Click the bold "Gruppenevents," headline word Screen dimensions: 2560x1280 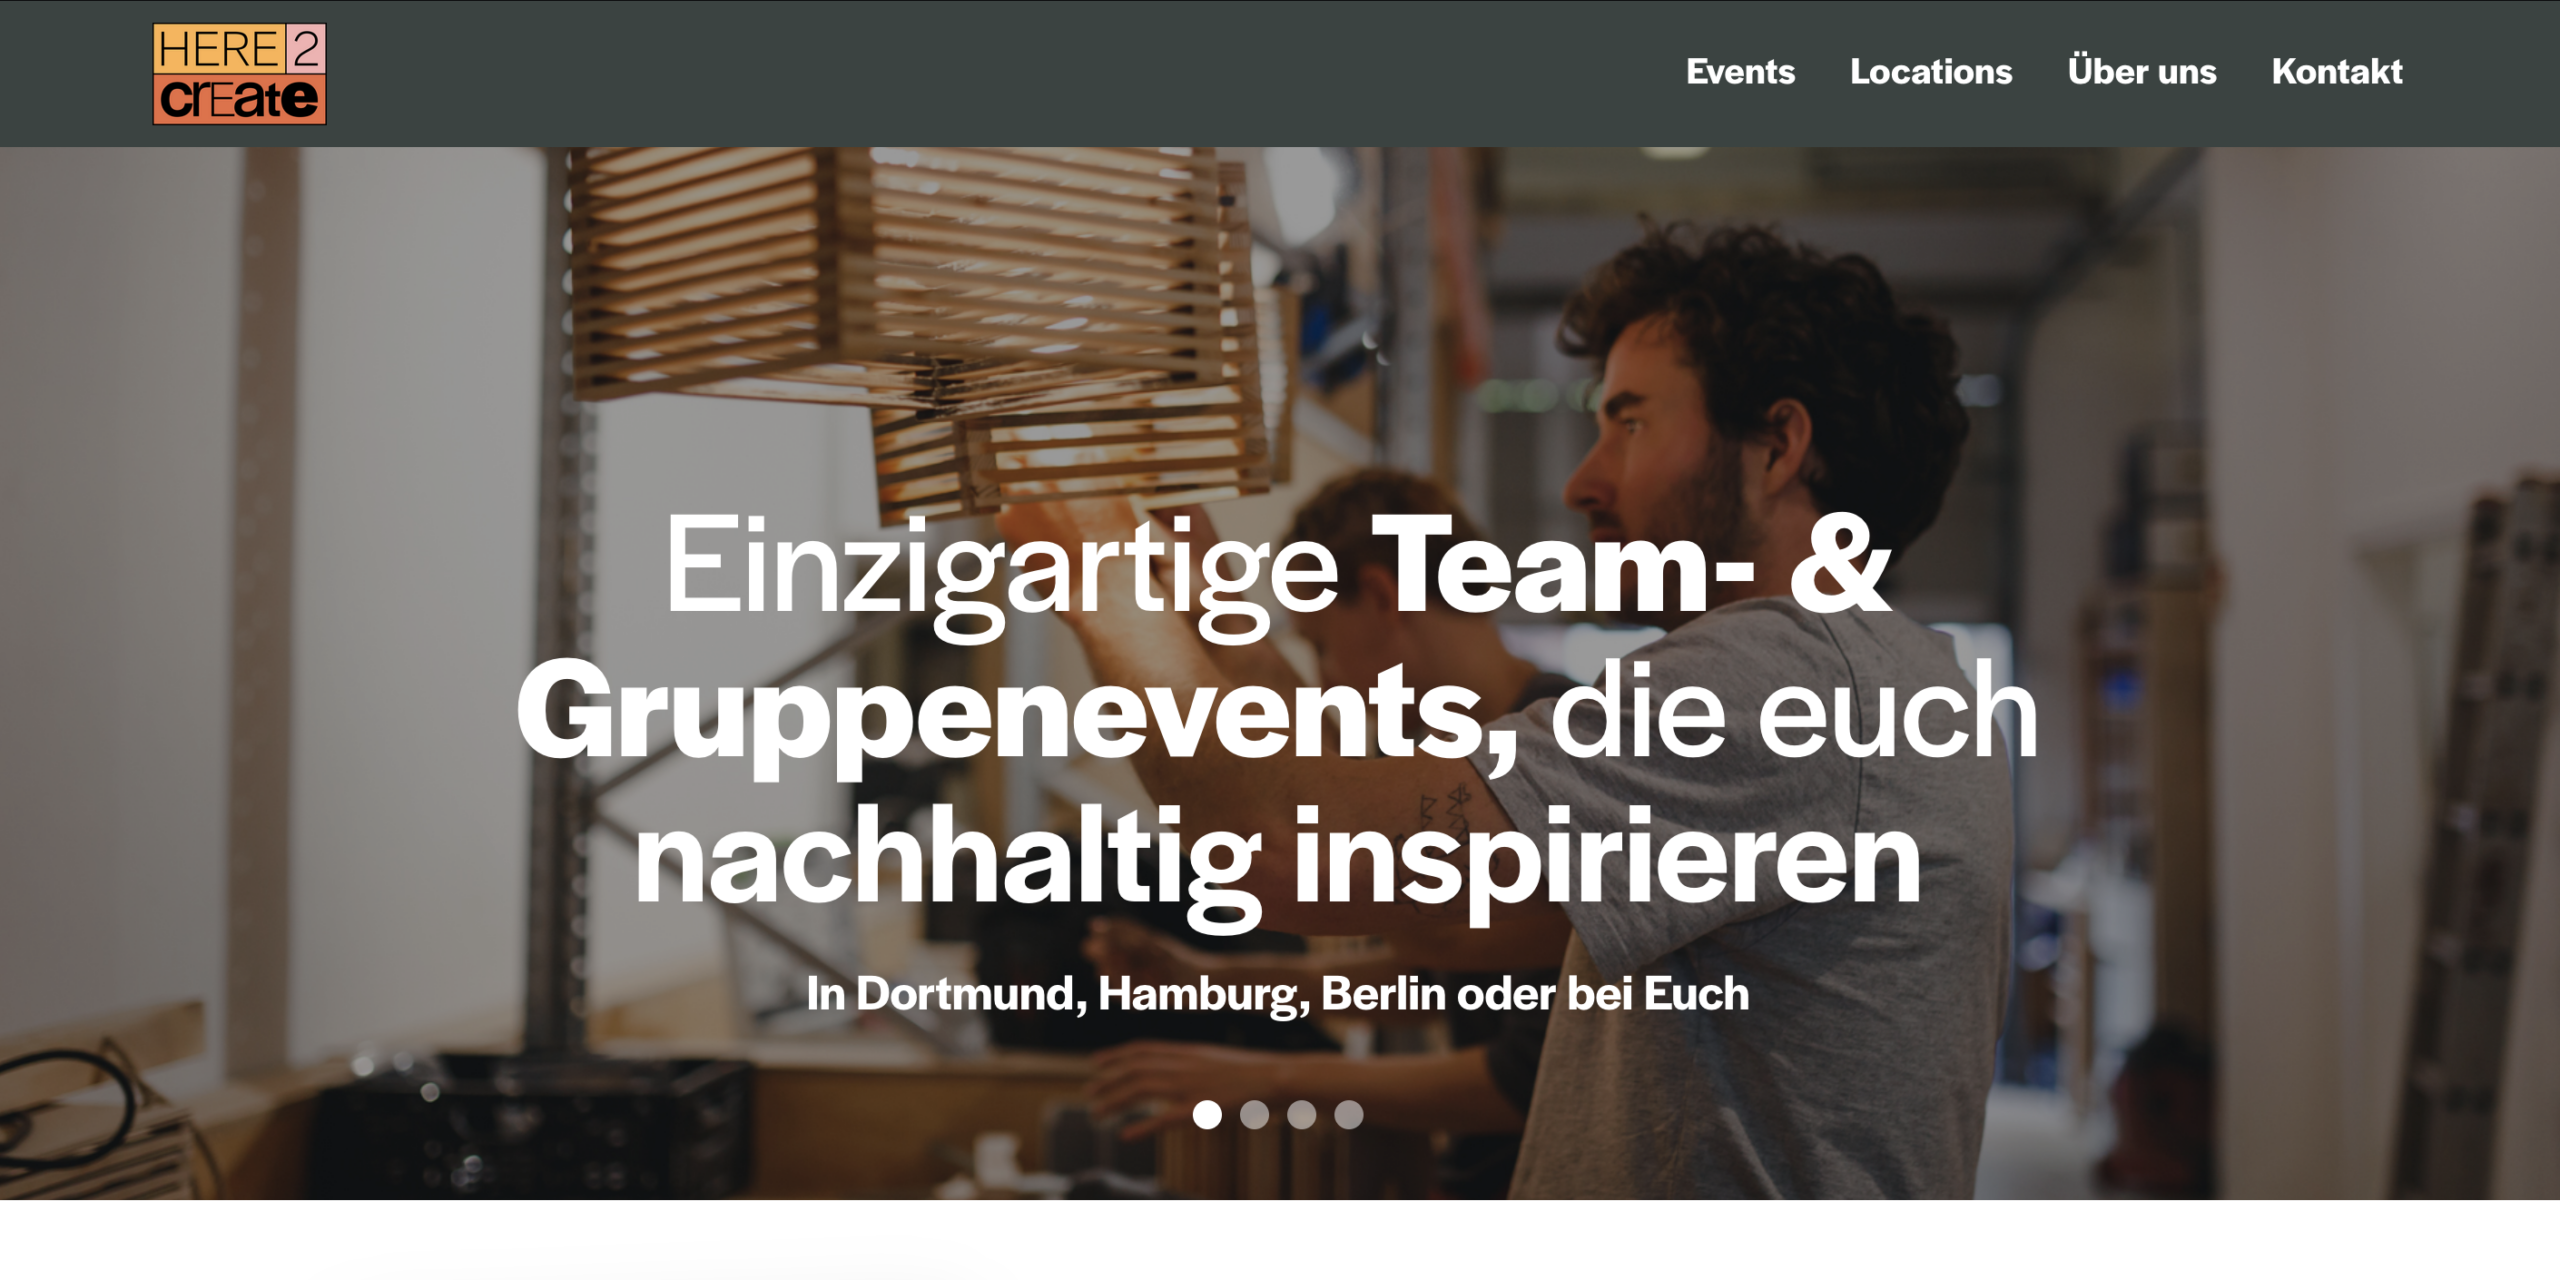[x=1017, y=716]
